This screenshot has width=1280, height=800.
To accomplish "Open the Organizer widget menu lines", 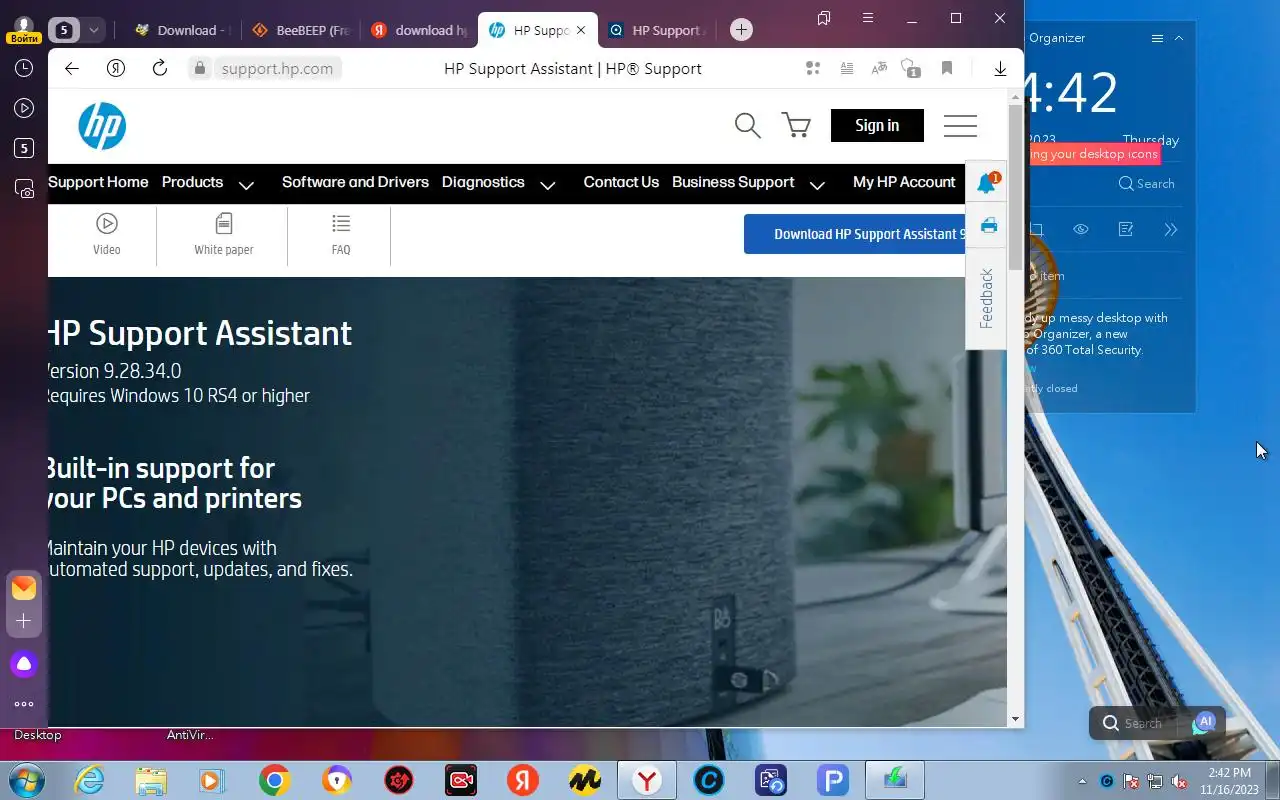I will pos(1157,38).
